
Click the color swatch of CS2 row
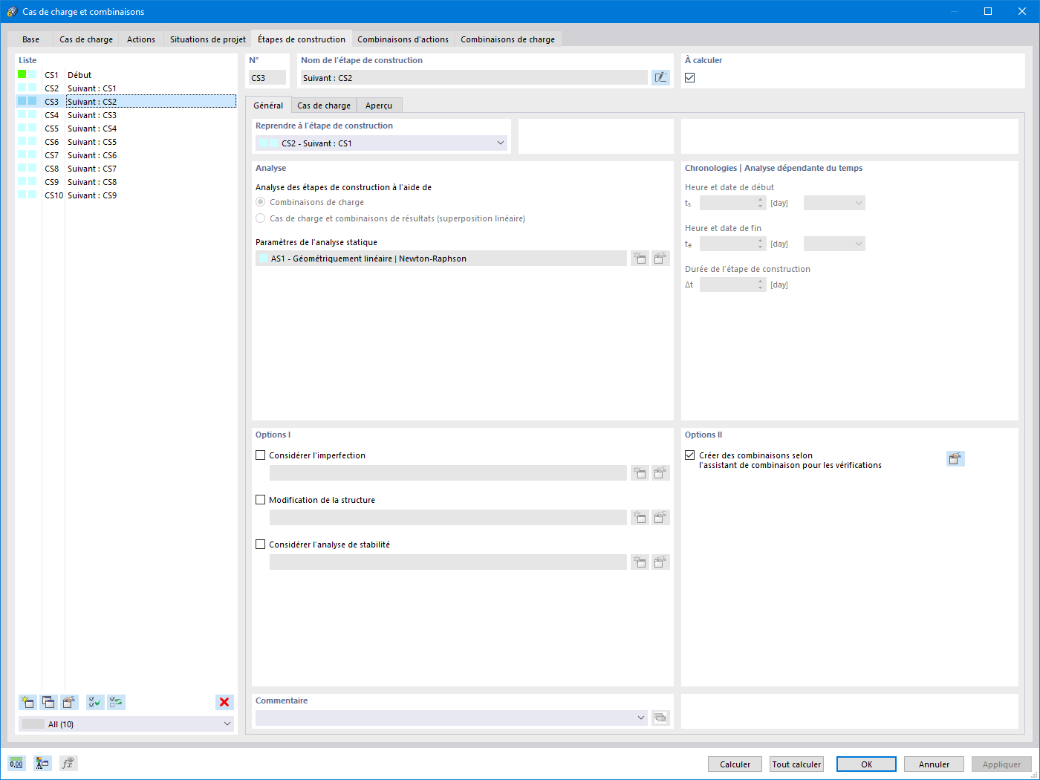coord(27,88)
